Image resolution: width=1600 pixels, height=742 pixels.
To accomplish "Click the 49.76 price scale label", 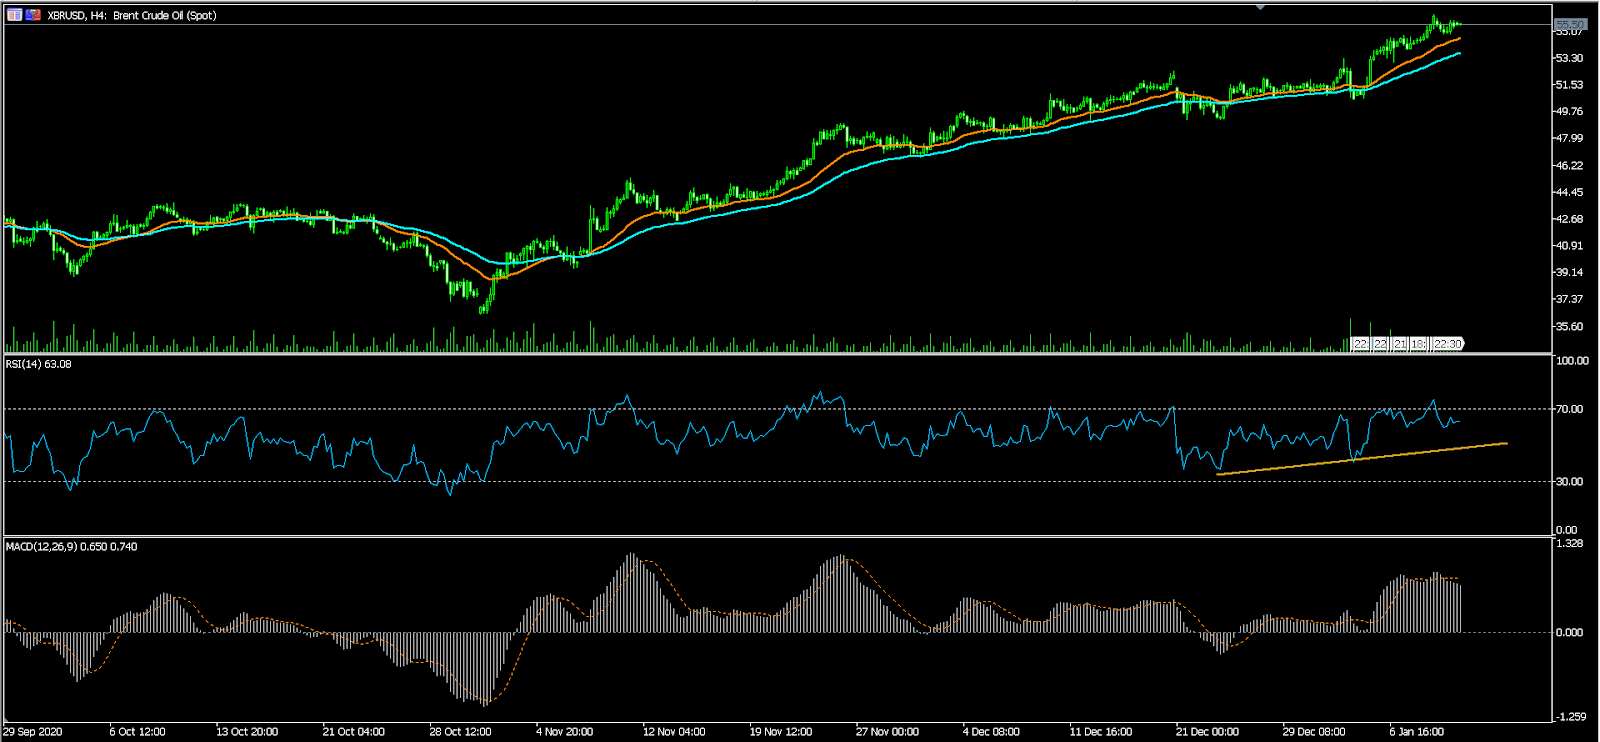I will [1569, 112].
